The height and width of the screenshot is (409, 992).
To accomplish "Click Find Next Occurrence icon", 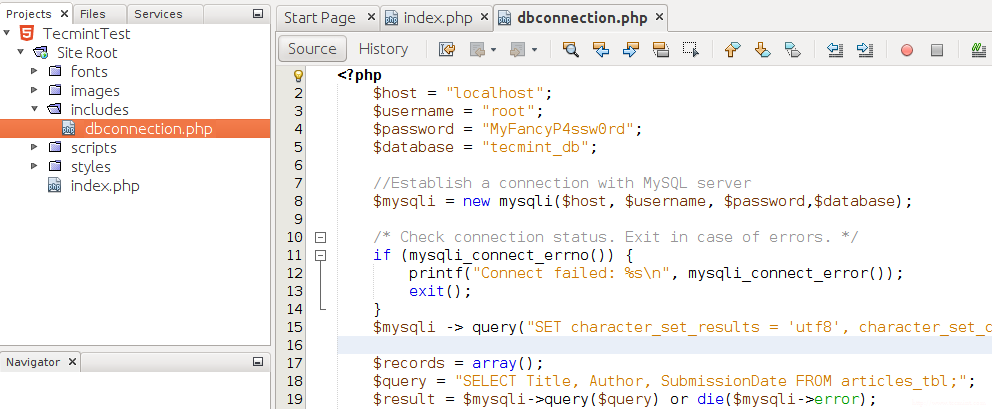I will click(630, 49).
